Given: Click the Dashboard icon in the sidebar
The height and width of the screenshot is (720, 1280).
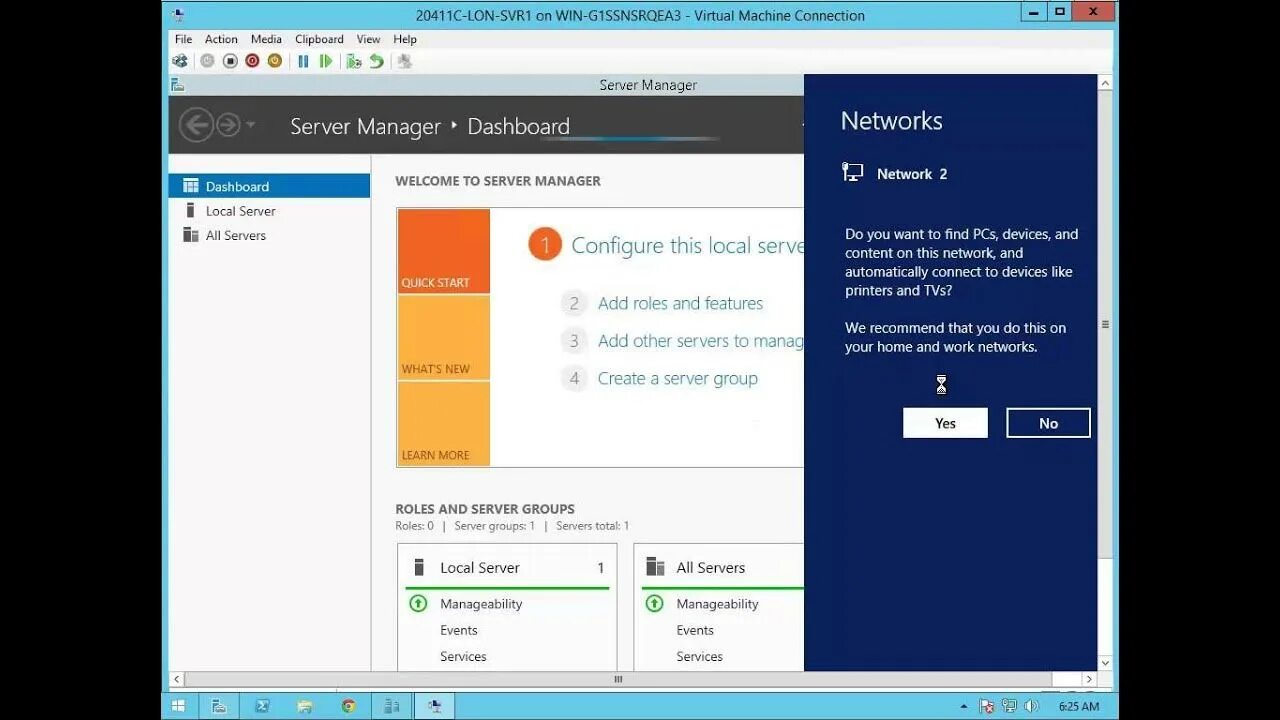Looking at the screenshot, I should (x=191, y=186).
